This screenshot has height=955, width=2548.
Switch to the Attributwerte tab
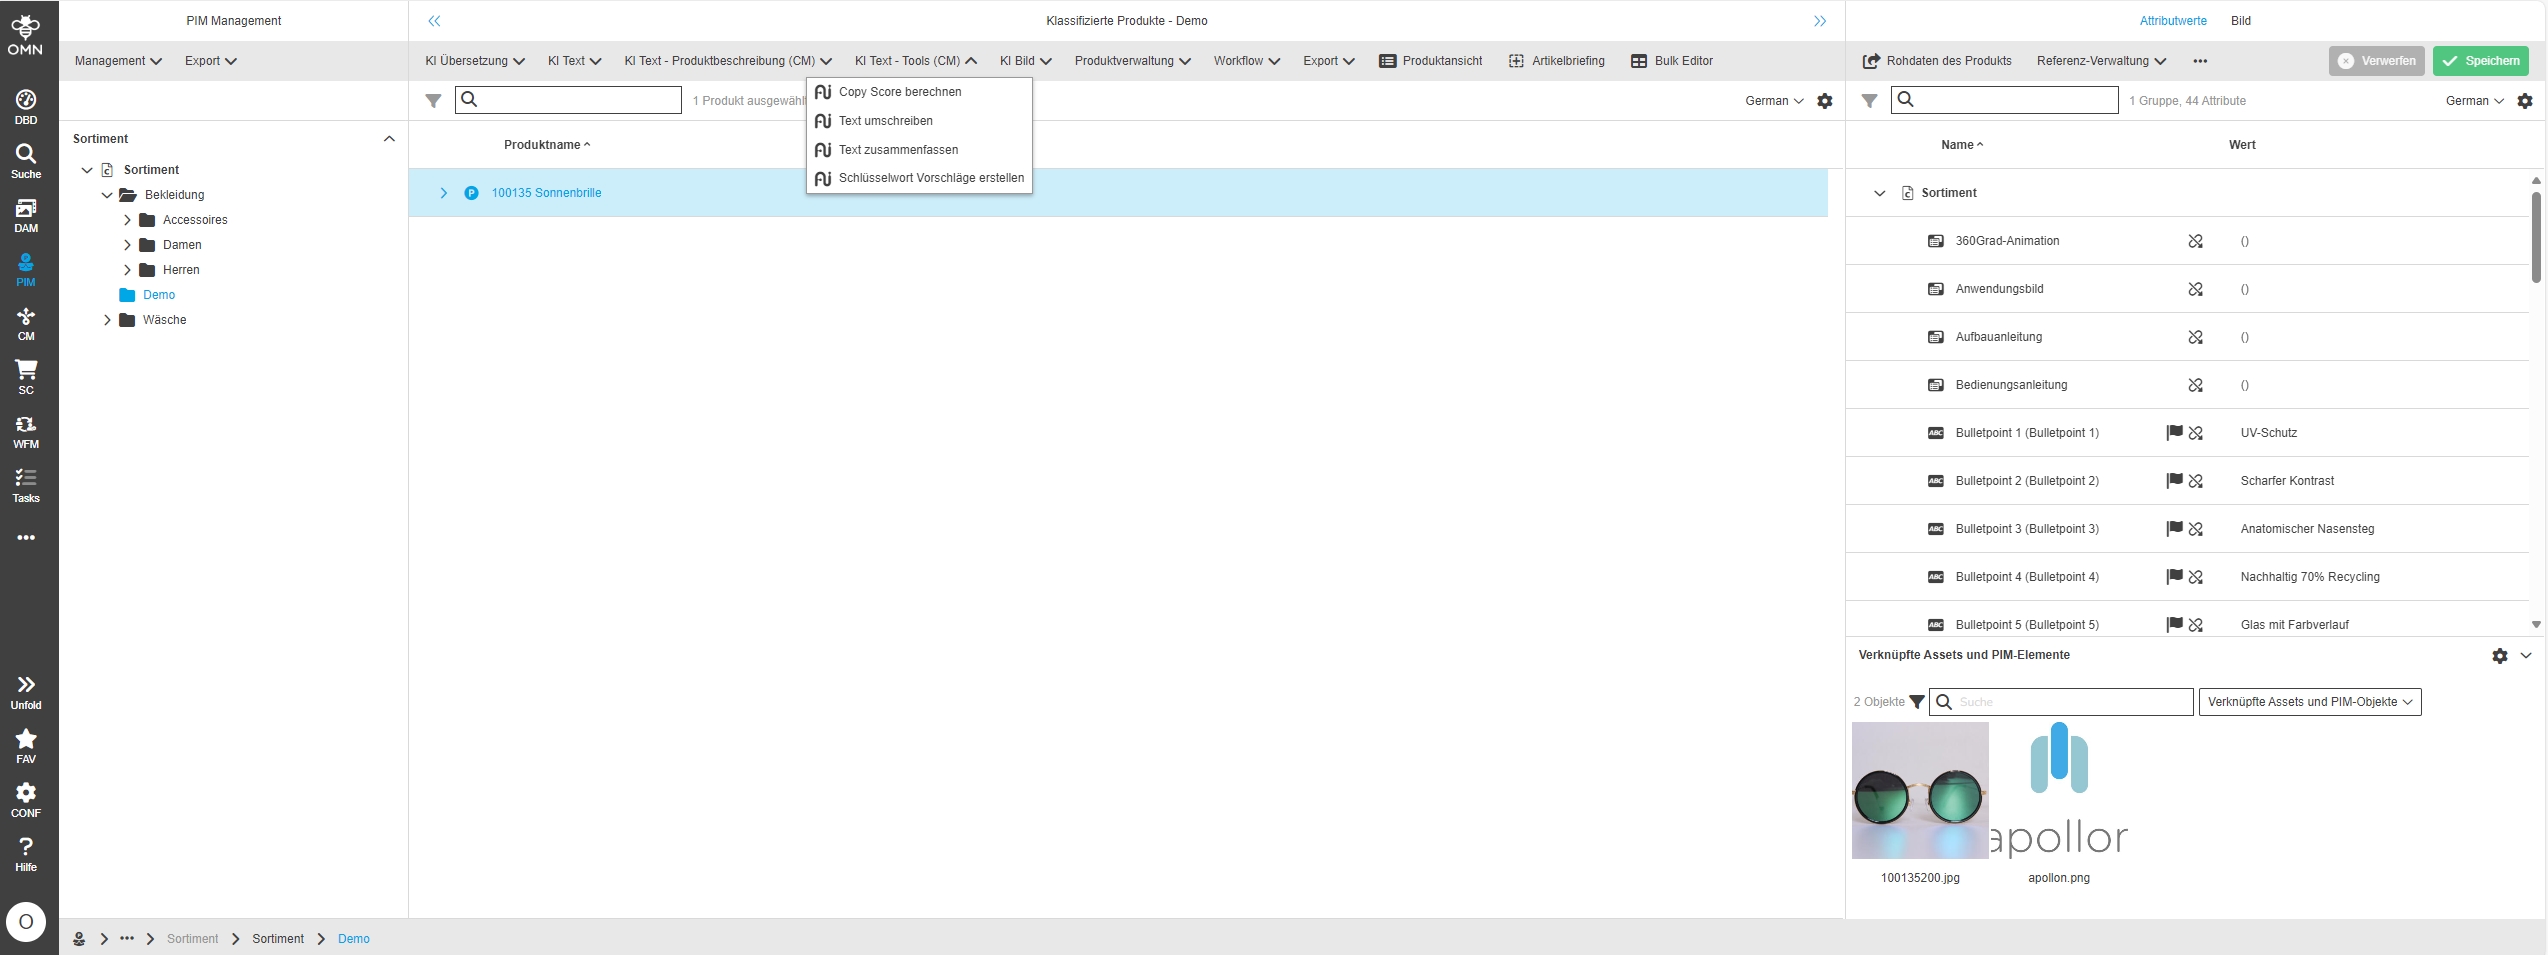click(2173, 21)
